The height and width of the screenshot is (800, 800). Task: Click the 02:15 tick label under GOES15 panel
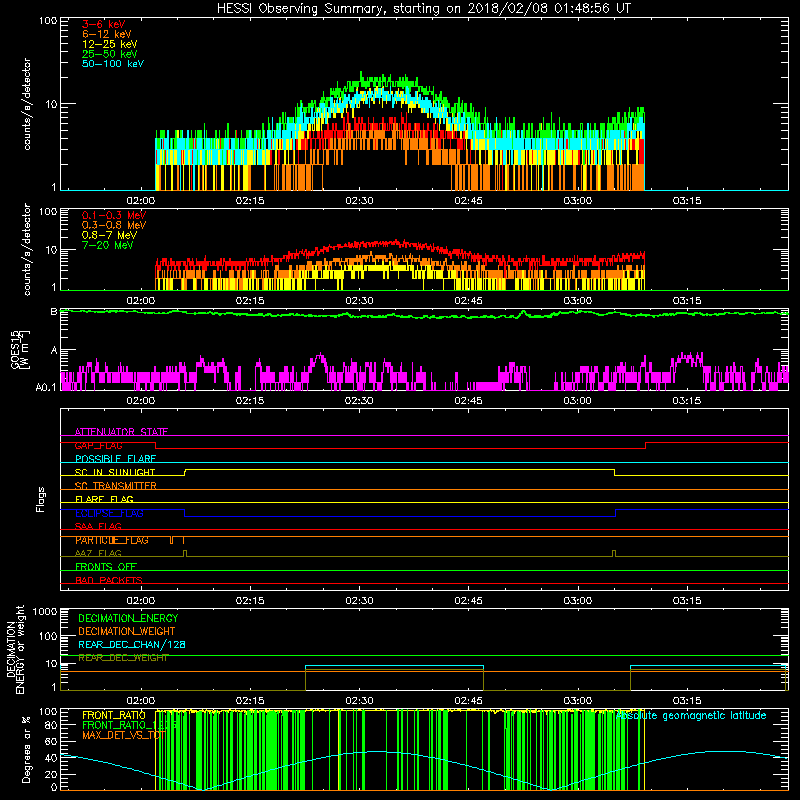click(250, 401)
